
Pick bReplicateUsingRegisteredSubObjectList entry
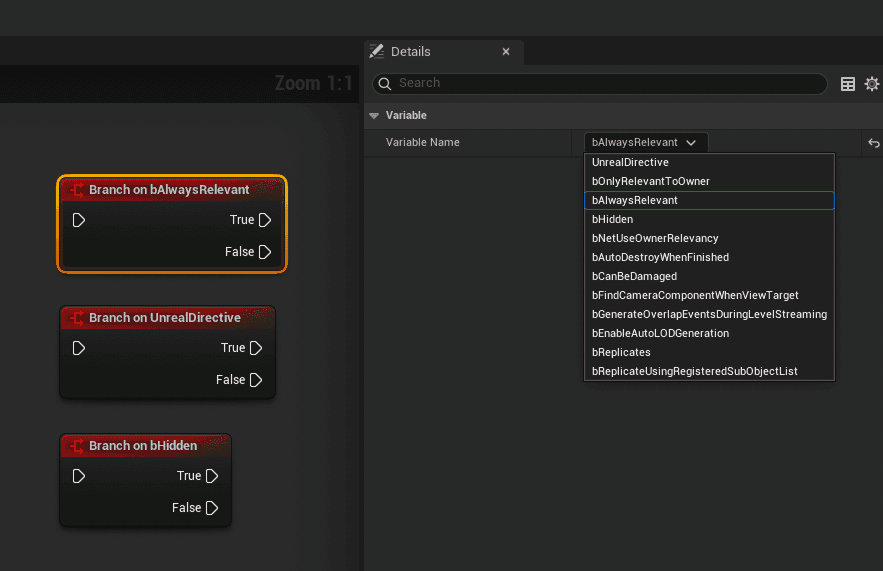point(709,372)
